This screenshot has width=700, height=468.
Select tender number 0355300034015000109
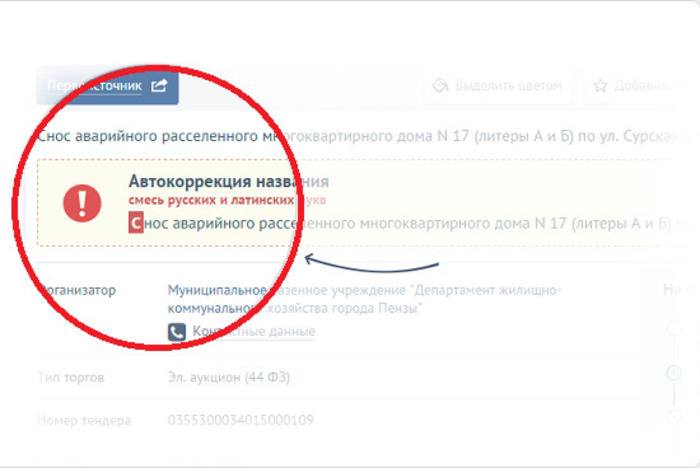pos(241,420)
